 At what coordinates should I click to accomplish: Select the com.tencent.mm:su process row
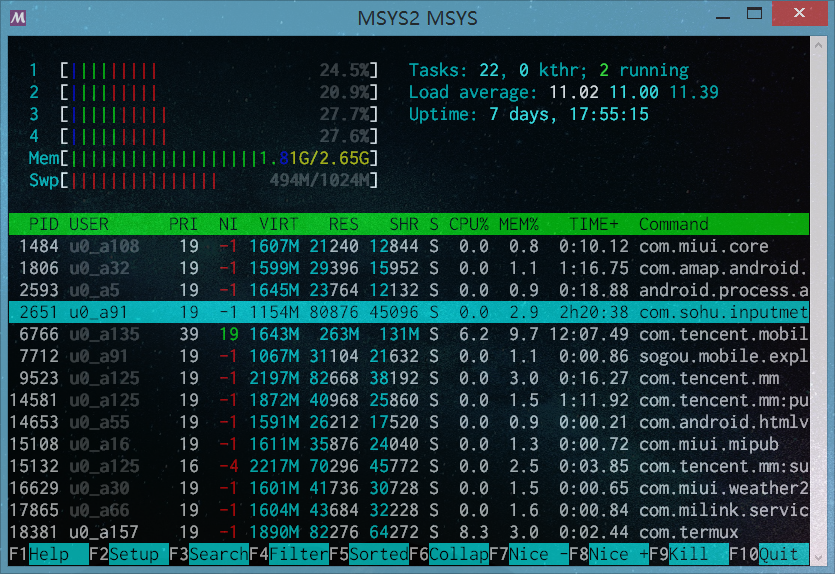pyautogui.click(x=409, y=466)
